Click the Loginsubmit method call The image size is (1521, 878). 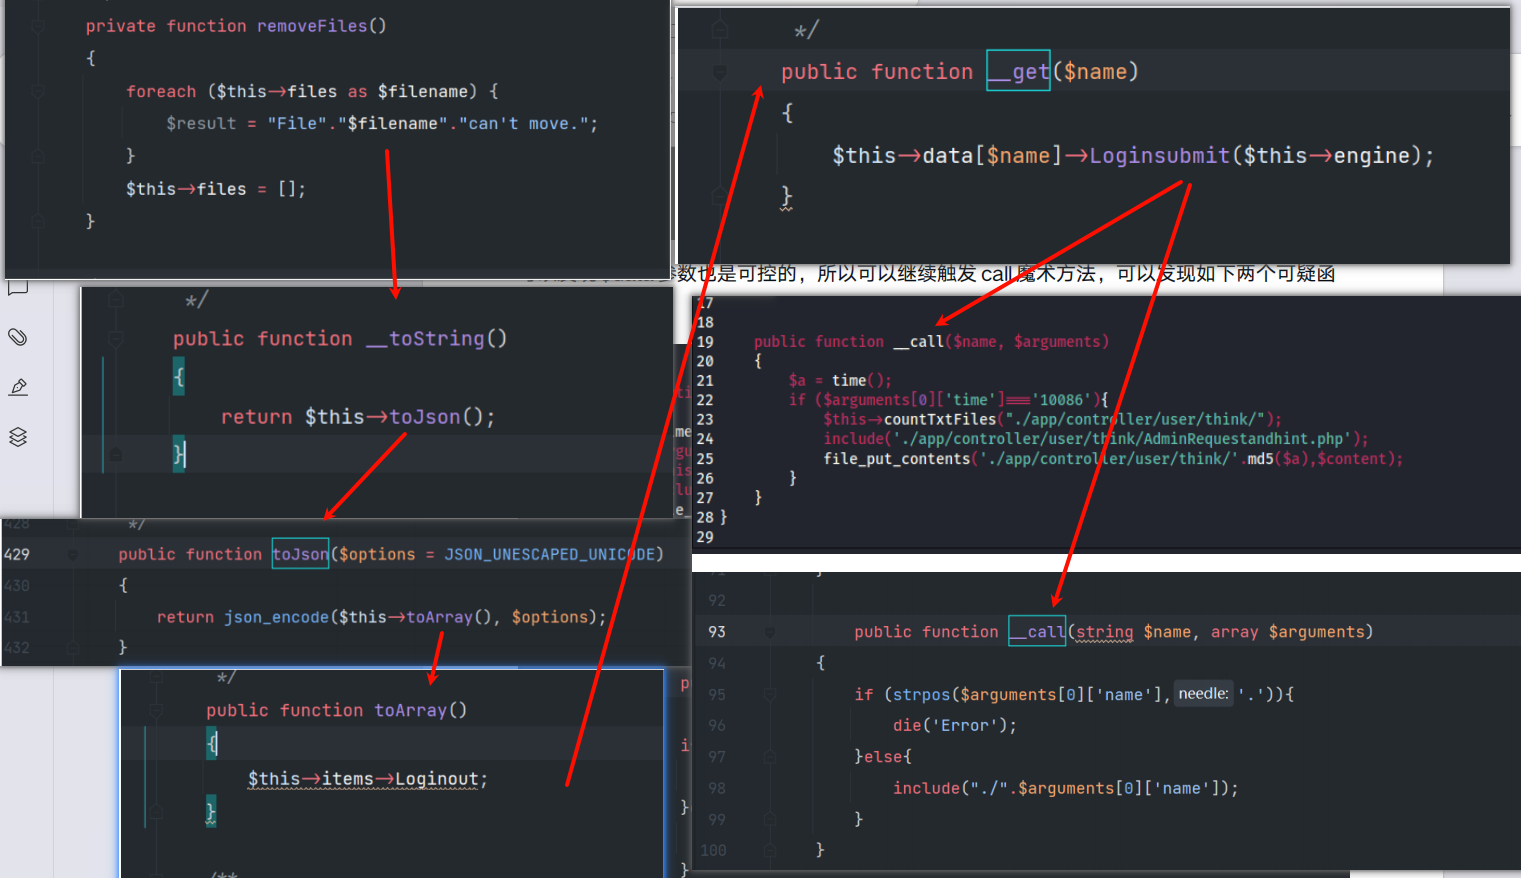coord(1159,155)
